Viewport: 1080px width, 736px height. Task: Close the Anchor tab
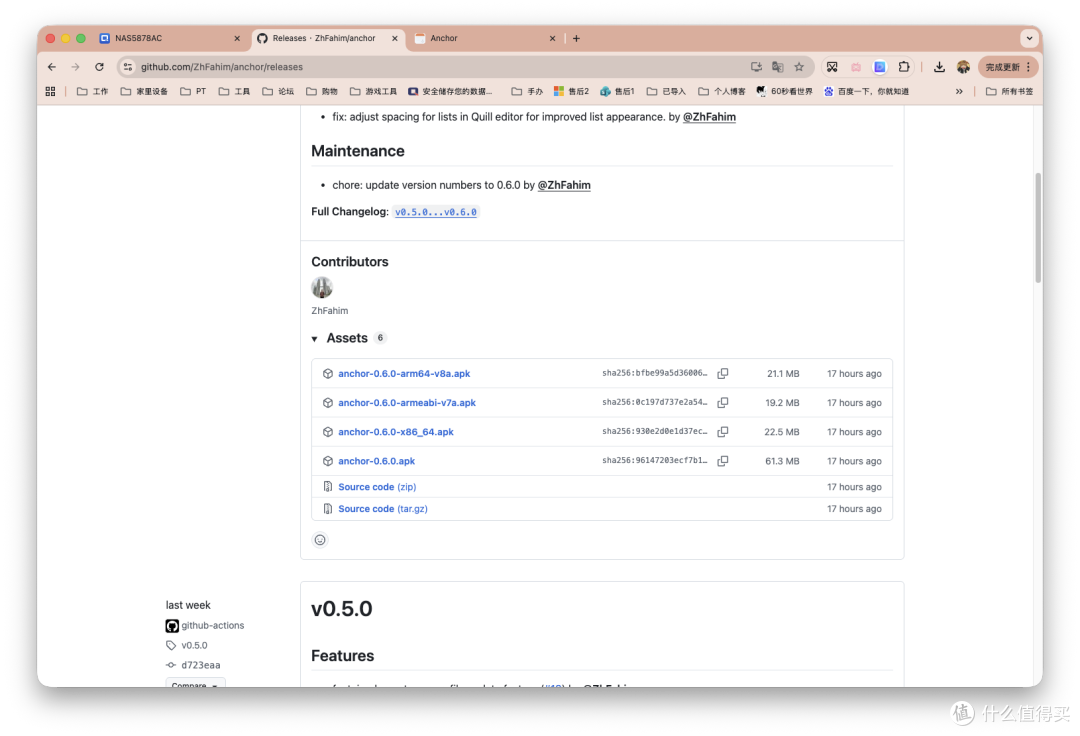[x=552, y=39]
